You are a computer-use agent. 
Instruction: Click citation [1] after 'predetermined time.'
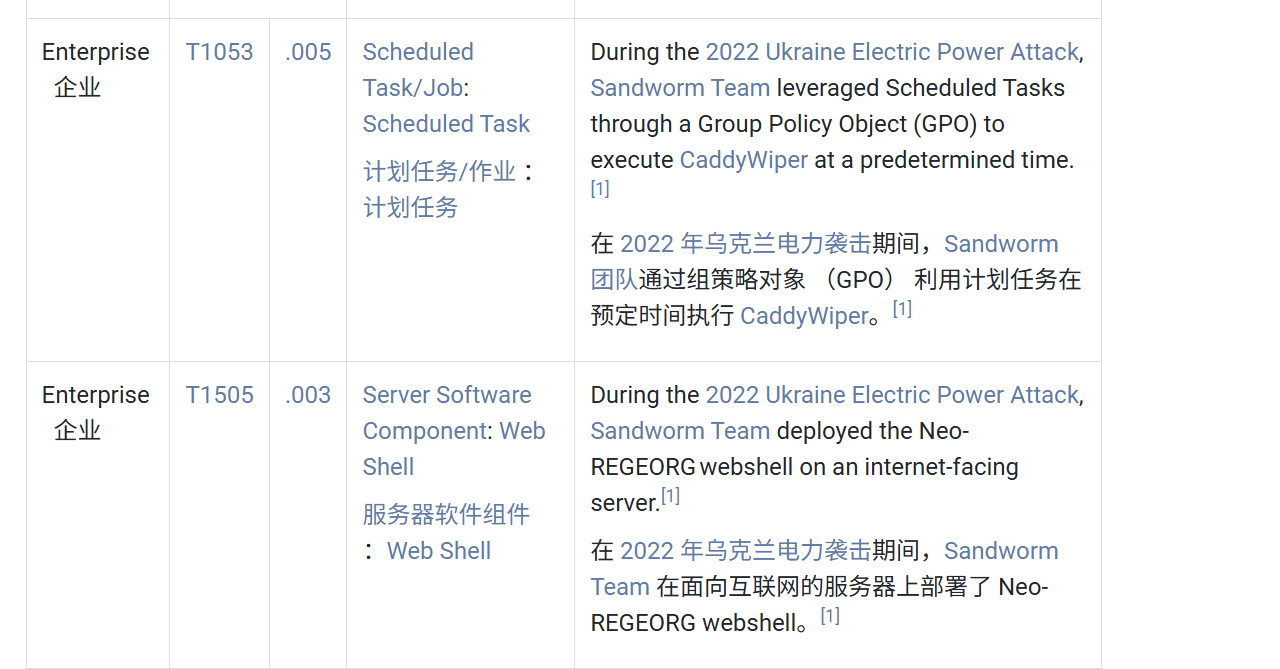click(600, 189)
